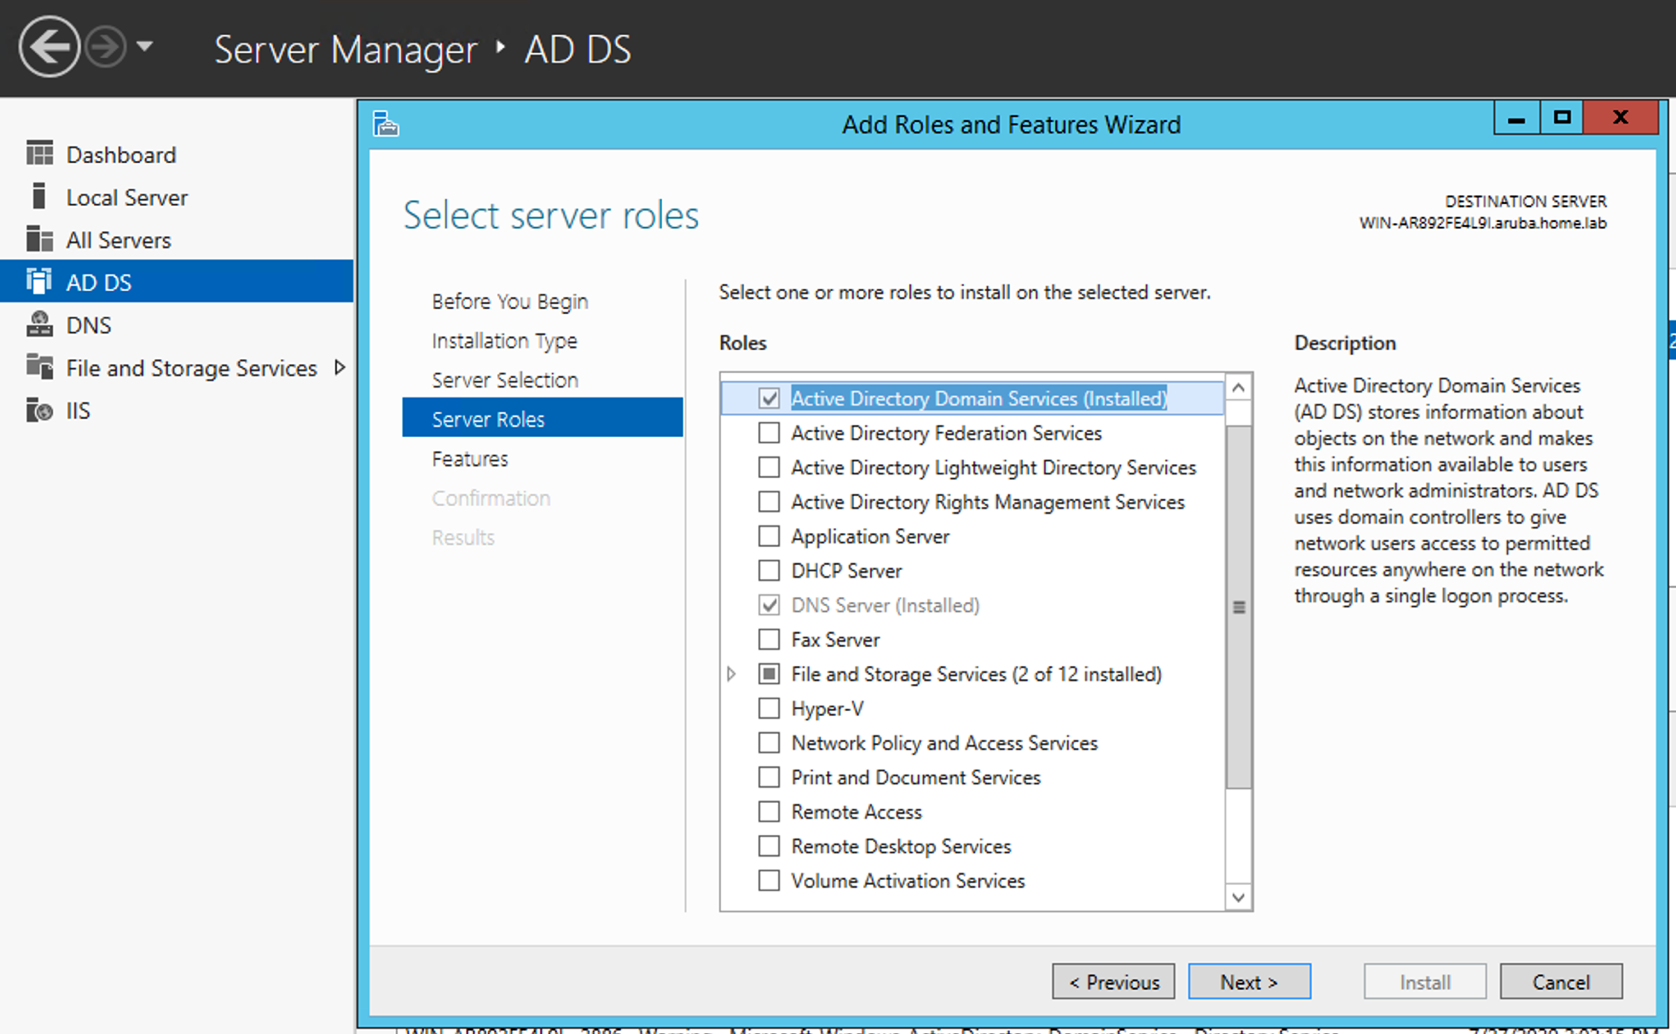Click roles list scroll down arrow
Screen dimensions: 1676x1034
[x=1238, y=897]
